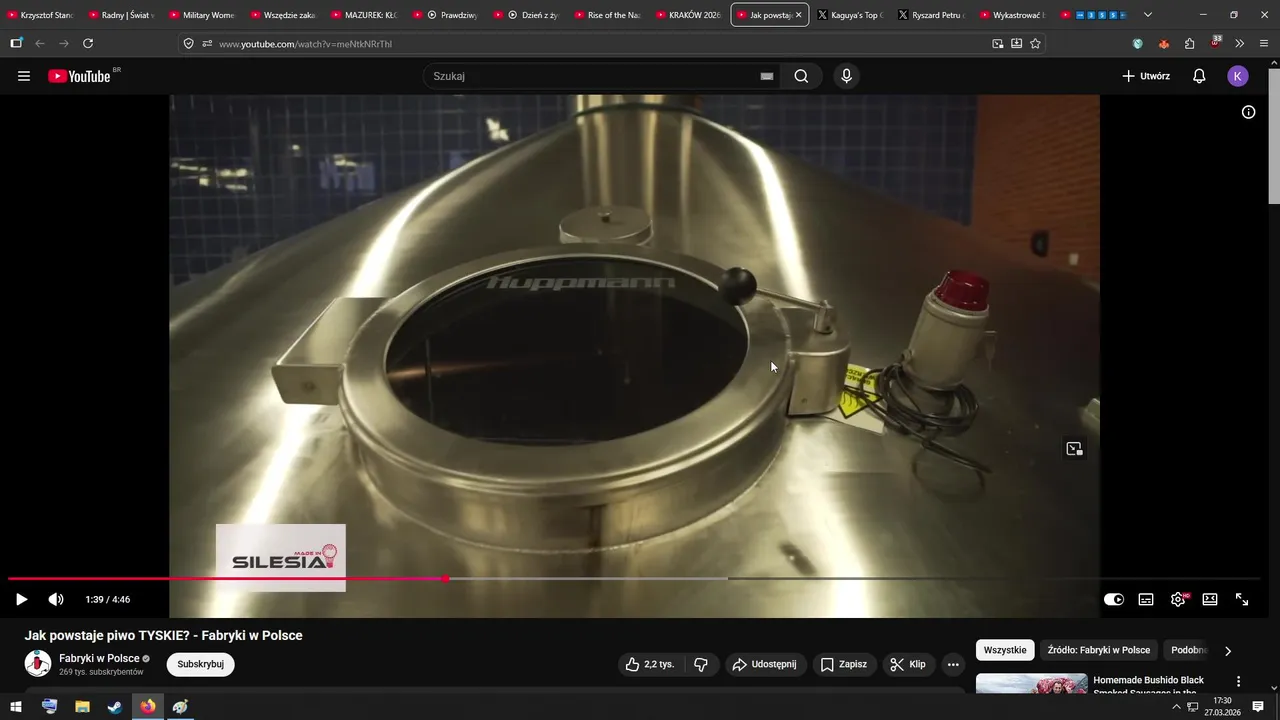Turn on subtitles/captions
Viewport: 1280px width, 720px height.
[x=1146, y=599]
